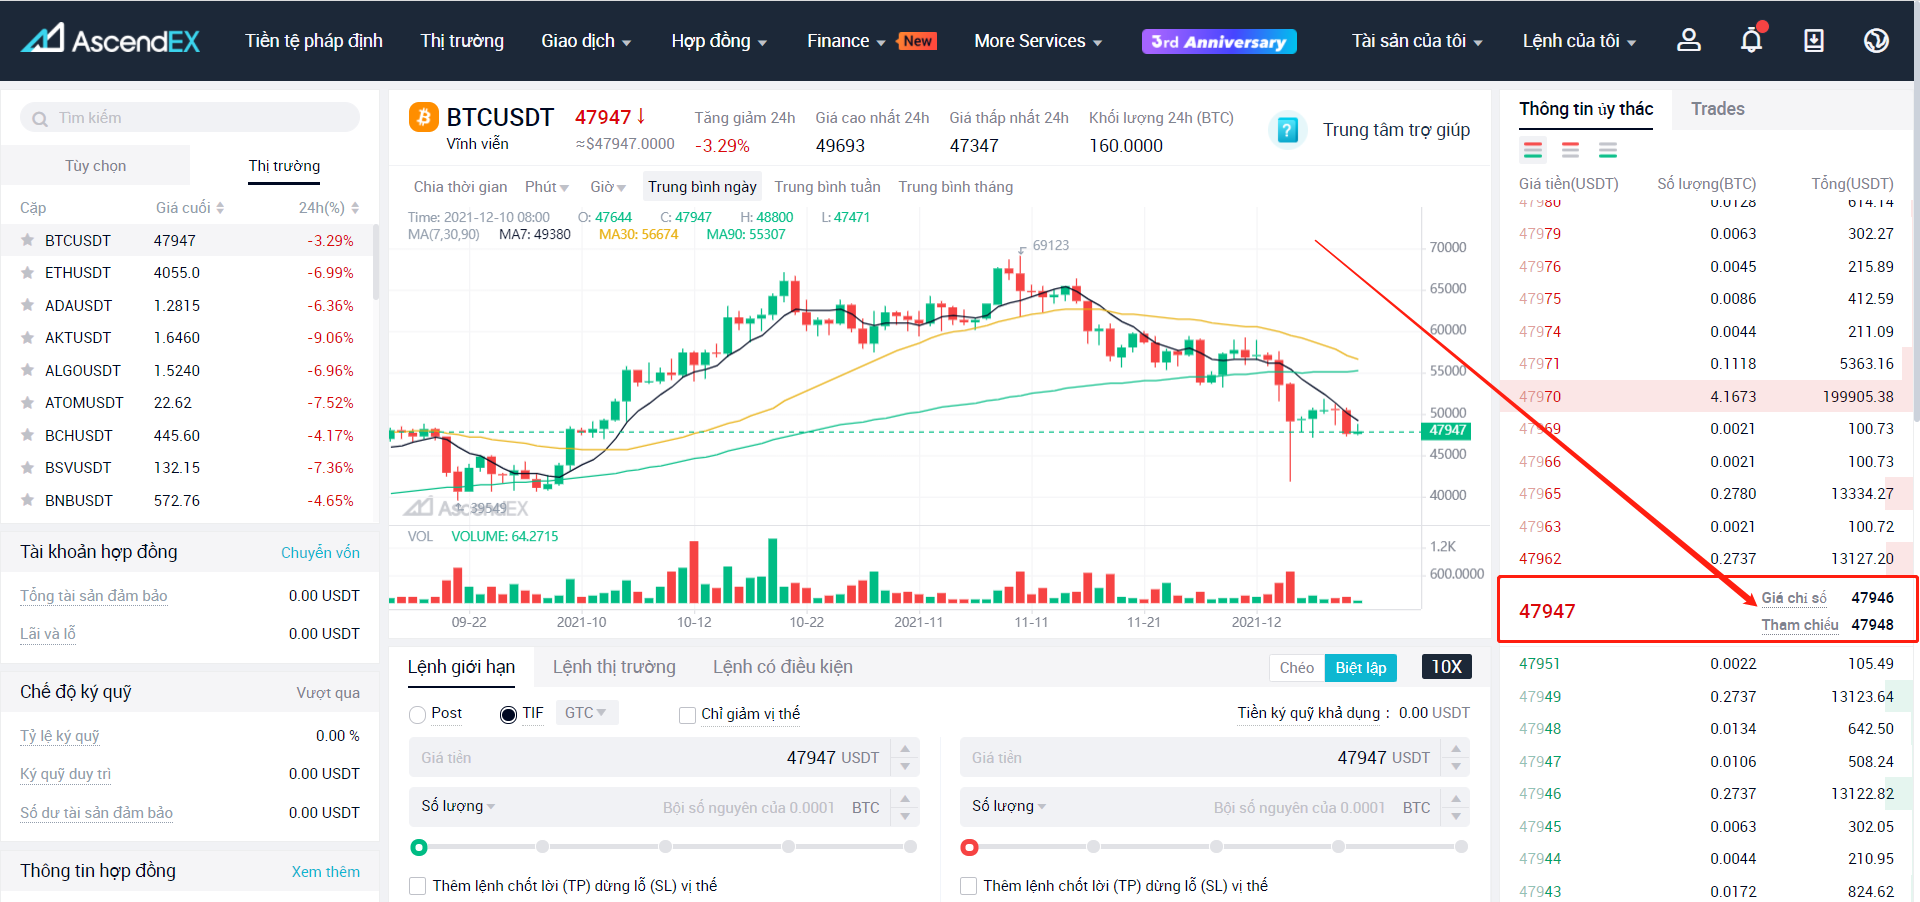The height and width of the screenshot is (902, 1920).
Task: Switch margin mode to Biệt lập
Action: pyautogui.click(x=1360, y=668)
